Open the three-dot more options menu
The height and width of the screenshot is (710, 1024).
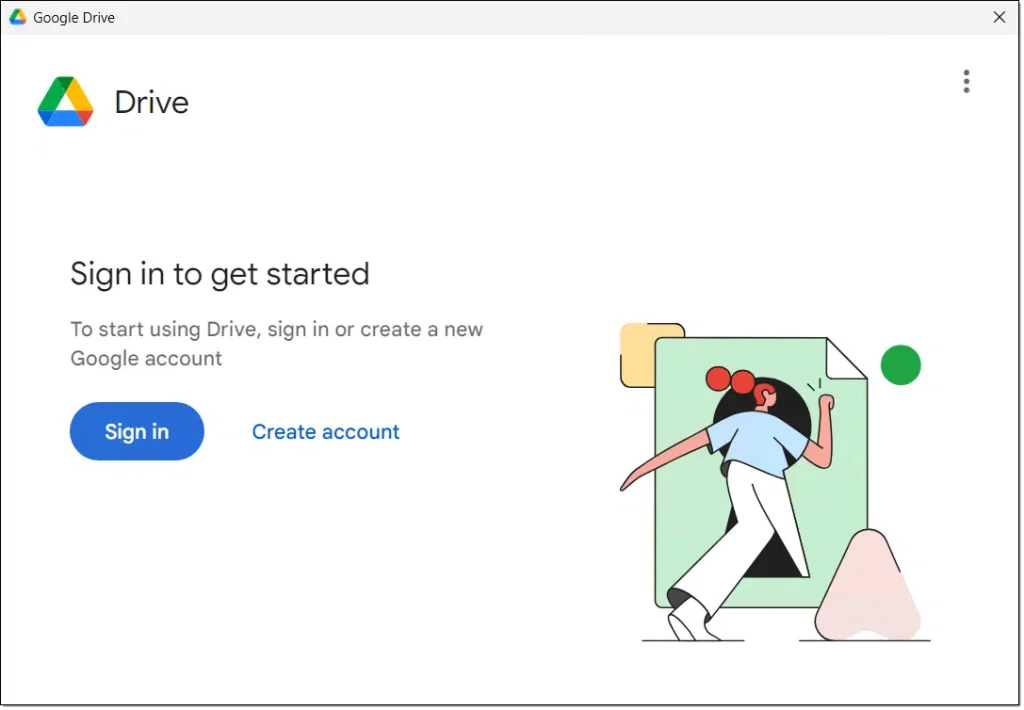pos(966,81)
